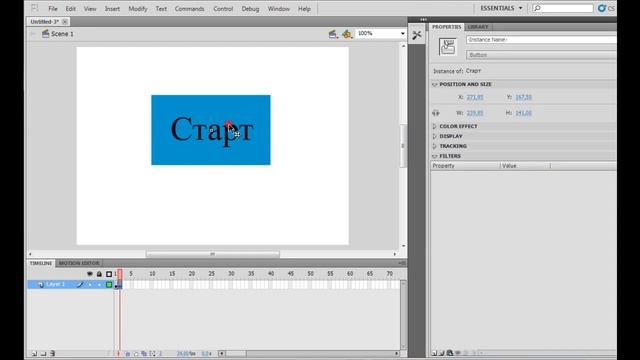Open the View menu
The width and height of the screenshot is (640, 360).
coord(90,9)
